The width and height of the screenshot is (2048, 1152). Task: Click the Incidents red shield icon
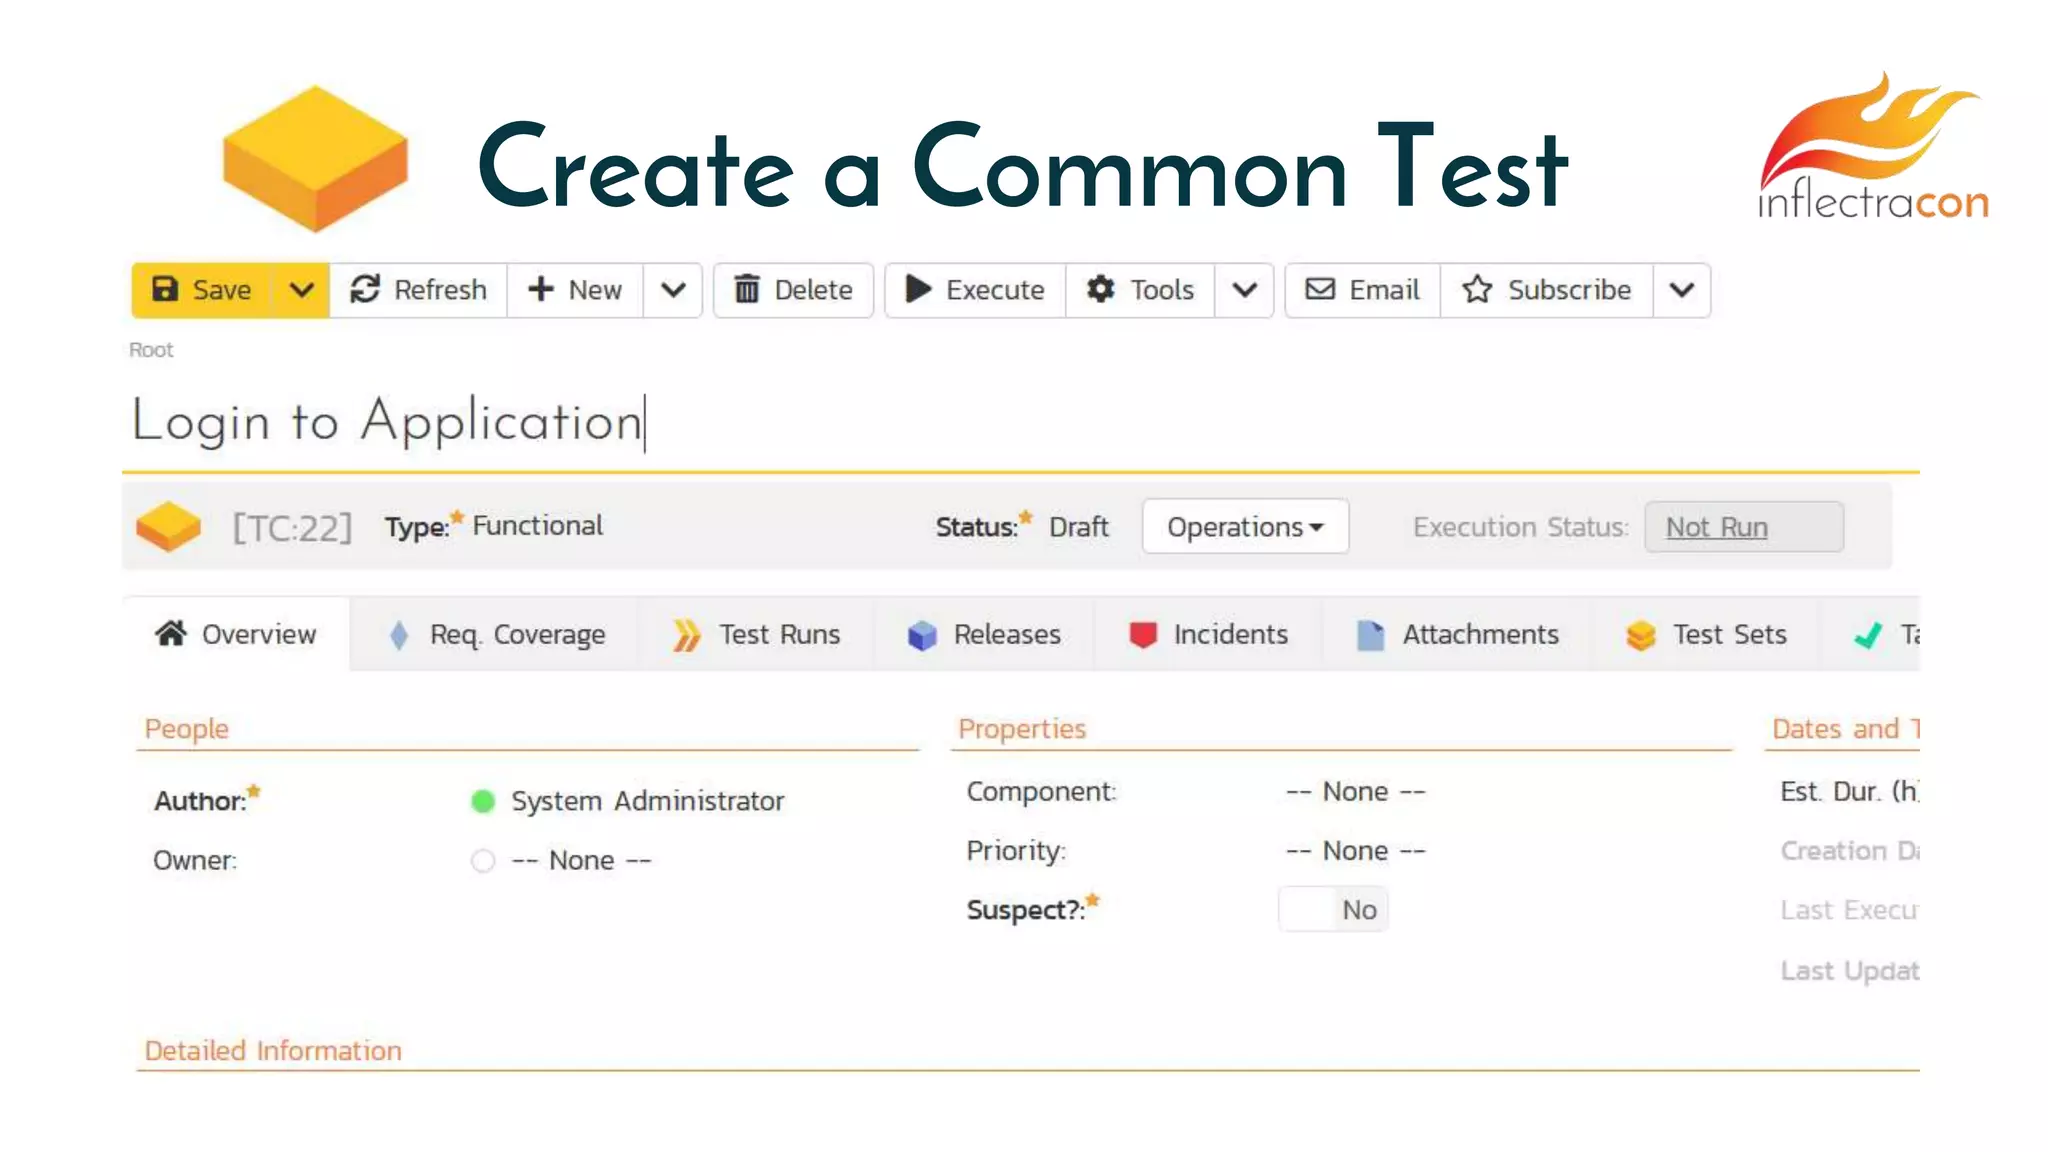(1143, 635)
